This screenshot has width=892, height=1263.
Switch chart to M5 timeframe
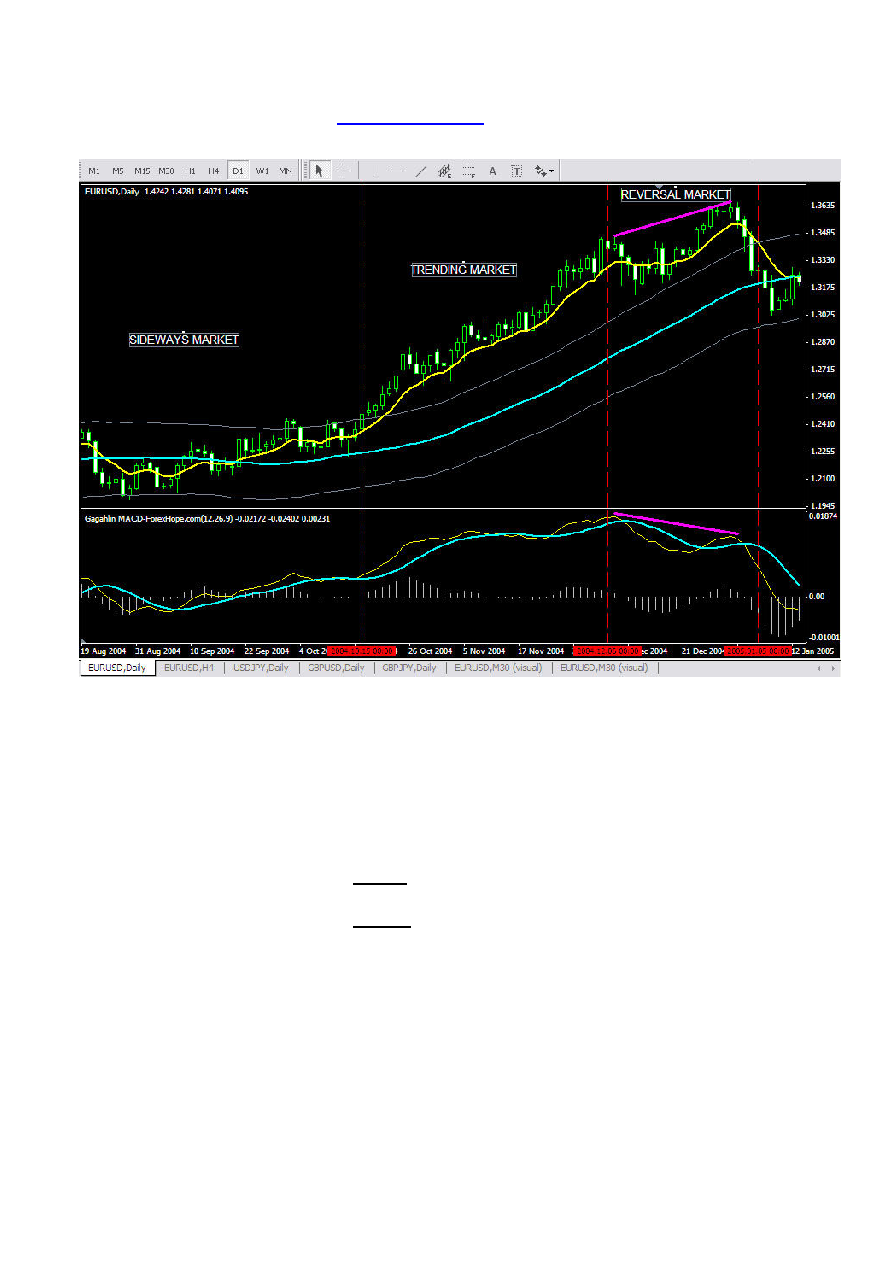[117, 170]
